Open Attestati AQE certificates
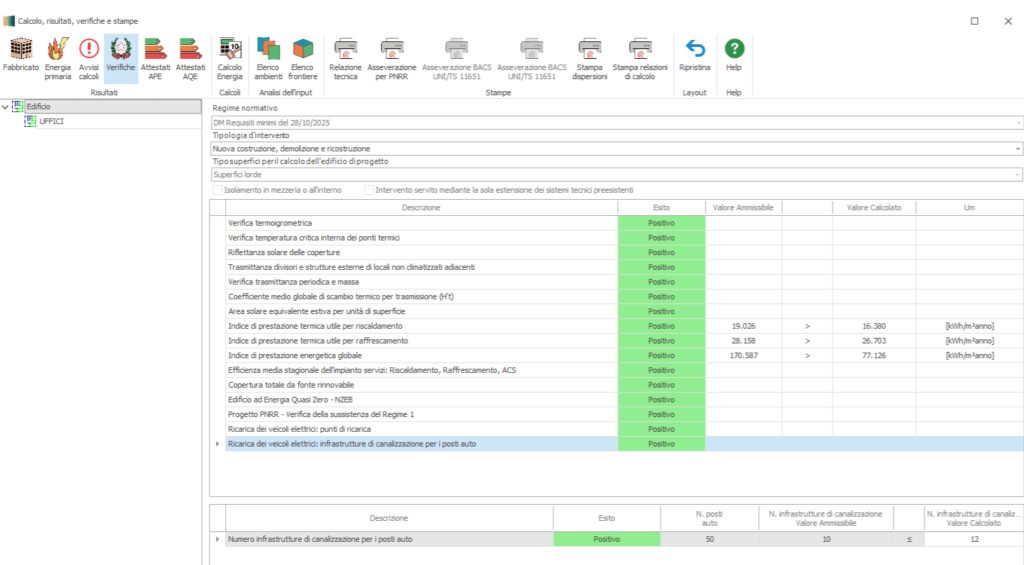1024x565 pixels. pyautogui.click(x=190, y=50)
